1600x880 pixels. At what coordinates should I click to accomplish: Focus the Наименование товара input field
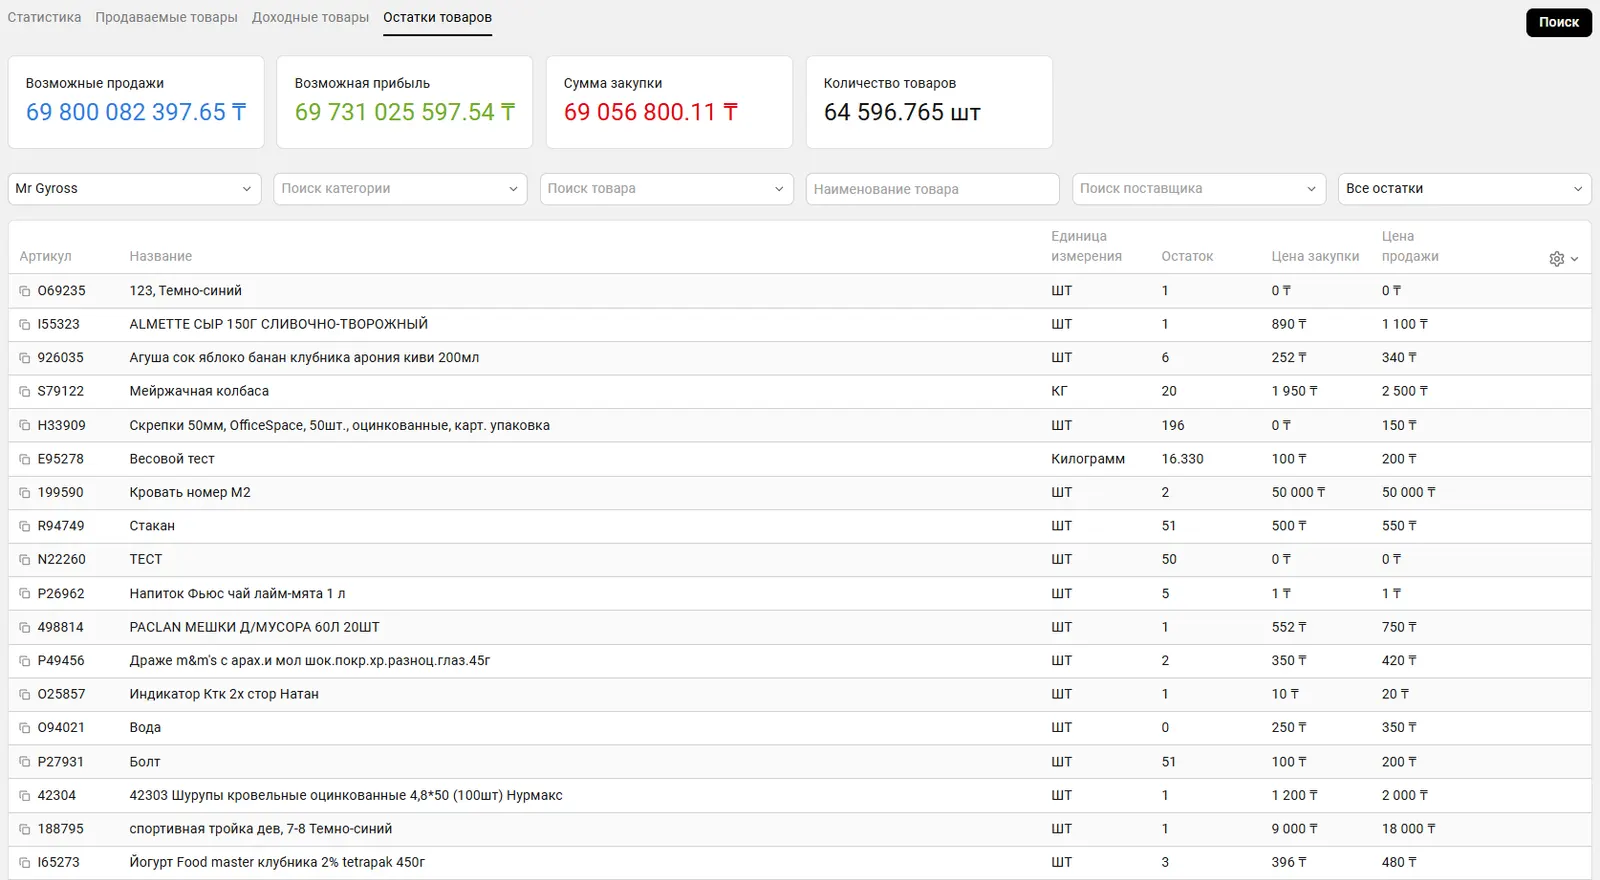[932, 189]
